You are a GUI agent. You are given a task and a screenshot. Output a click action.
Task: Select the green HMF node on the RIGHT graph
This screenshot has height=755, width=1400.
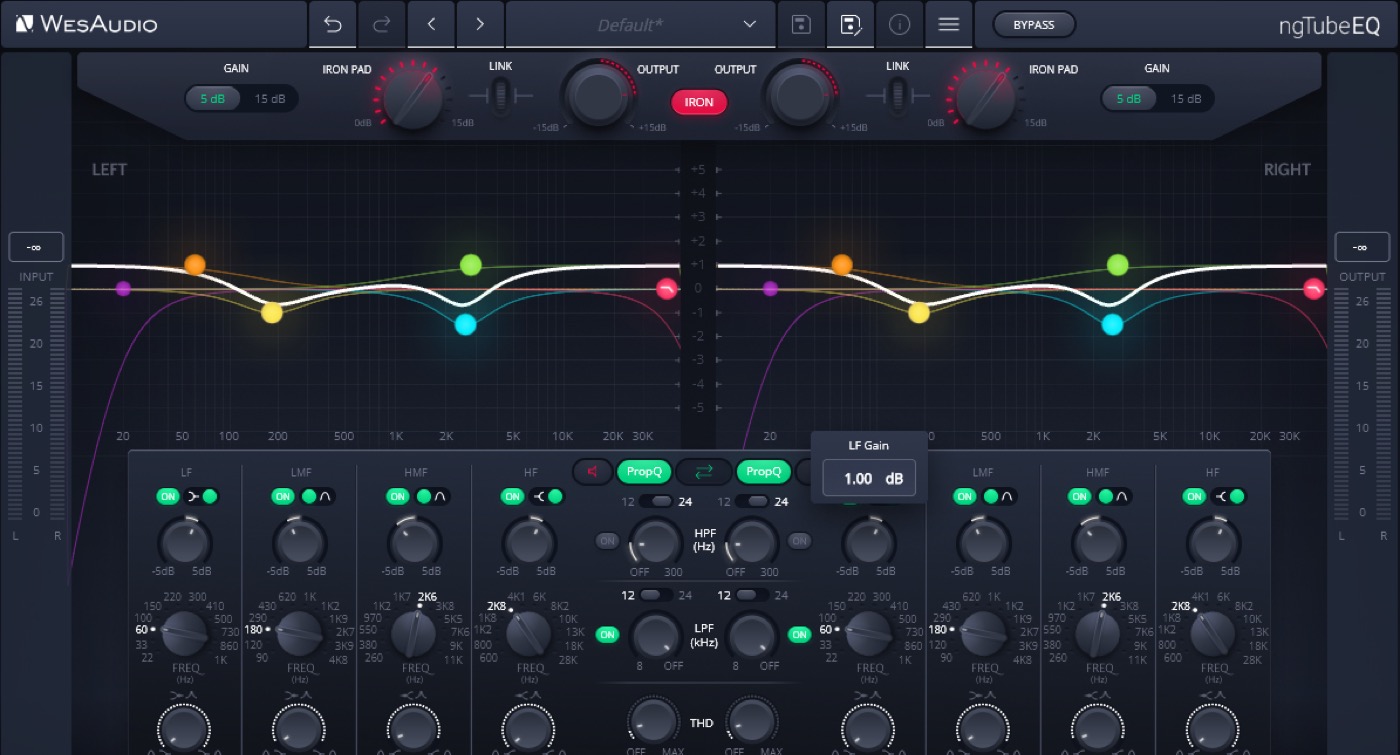click(1118, 265)
